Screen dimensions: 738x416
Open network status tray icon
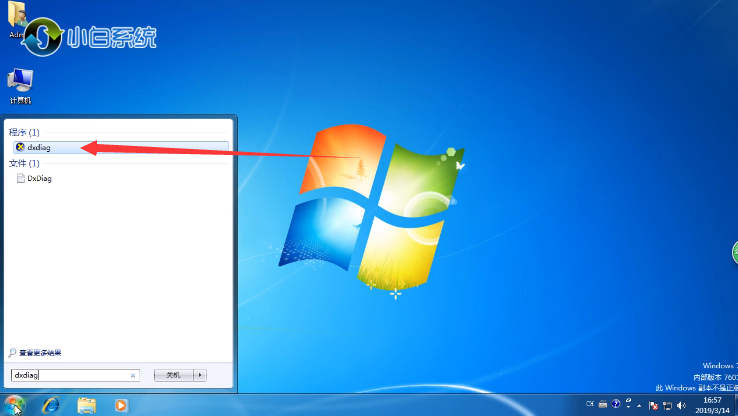pyautogui.click(x=667, y=405)
